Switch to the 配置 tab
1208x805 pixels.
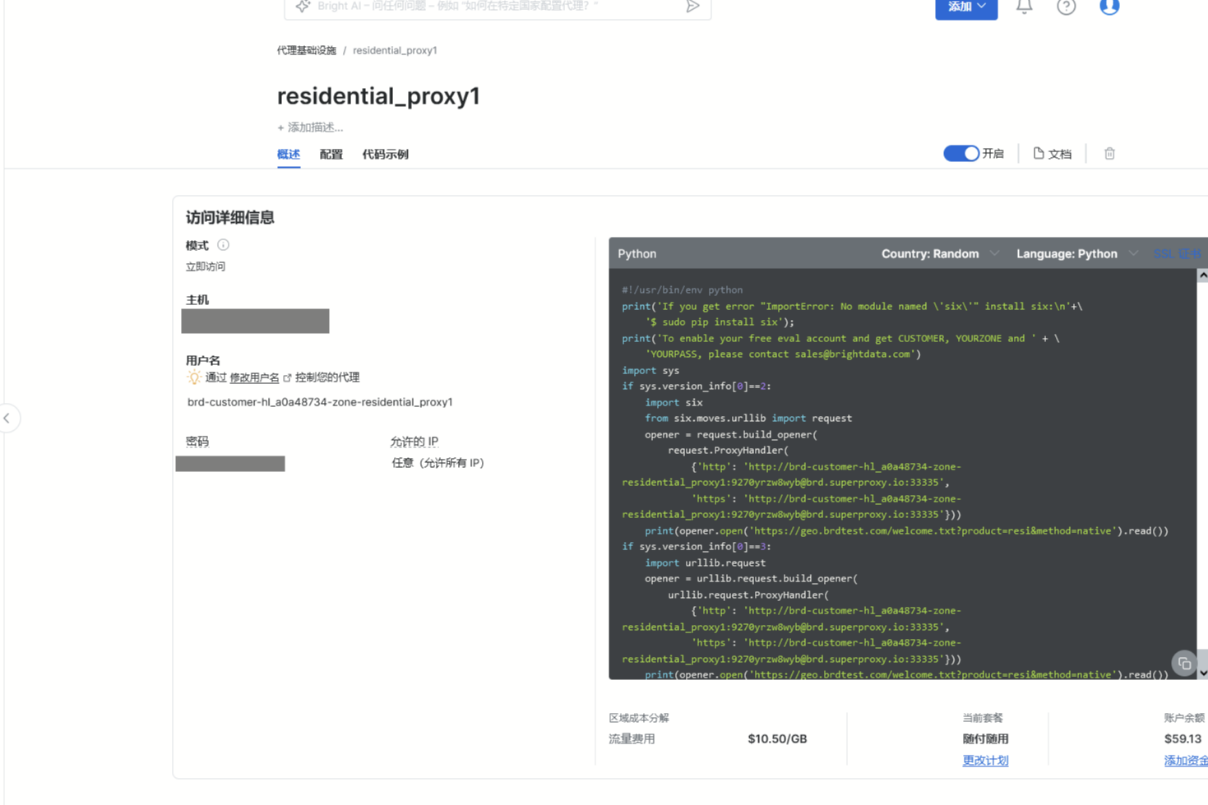click(x=331, y=155)
